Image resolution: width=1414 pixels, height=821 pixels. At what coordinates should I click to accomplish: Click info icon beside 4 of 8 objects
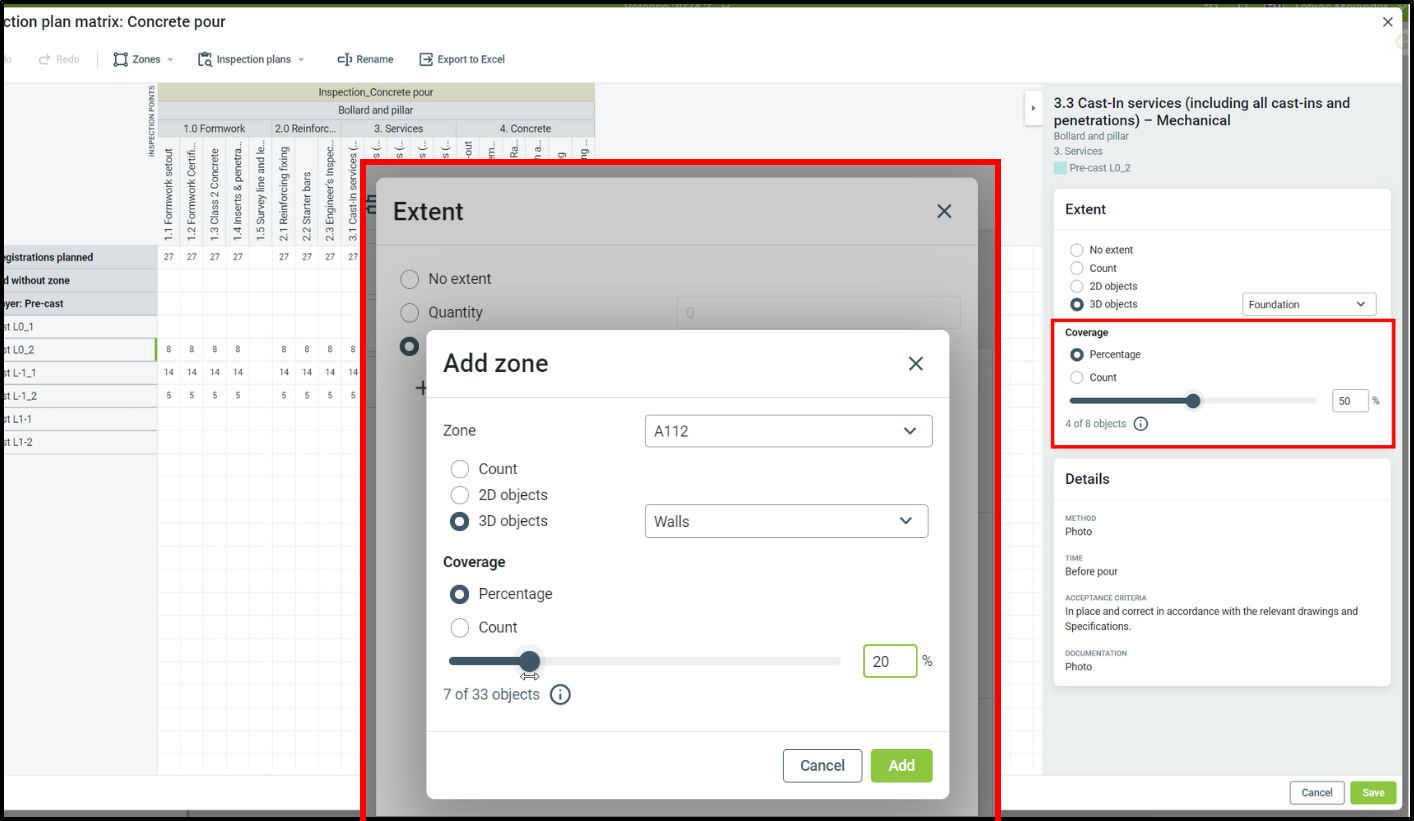pyautogui.click(x=1141, y=424)
